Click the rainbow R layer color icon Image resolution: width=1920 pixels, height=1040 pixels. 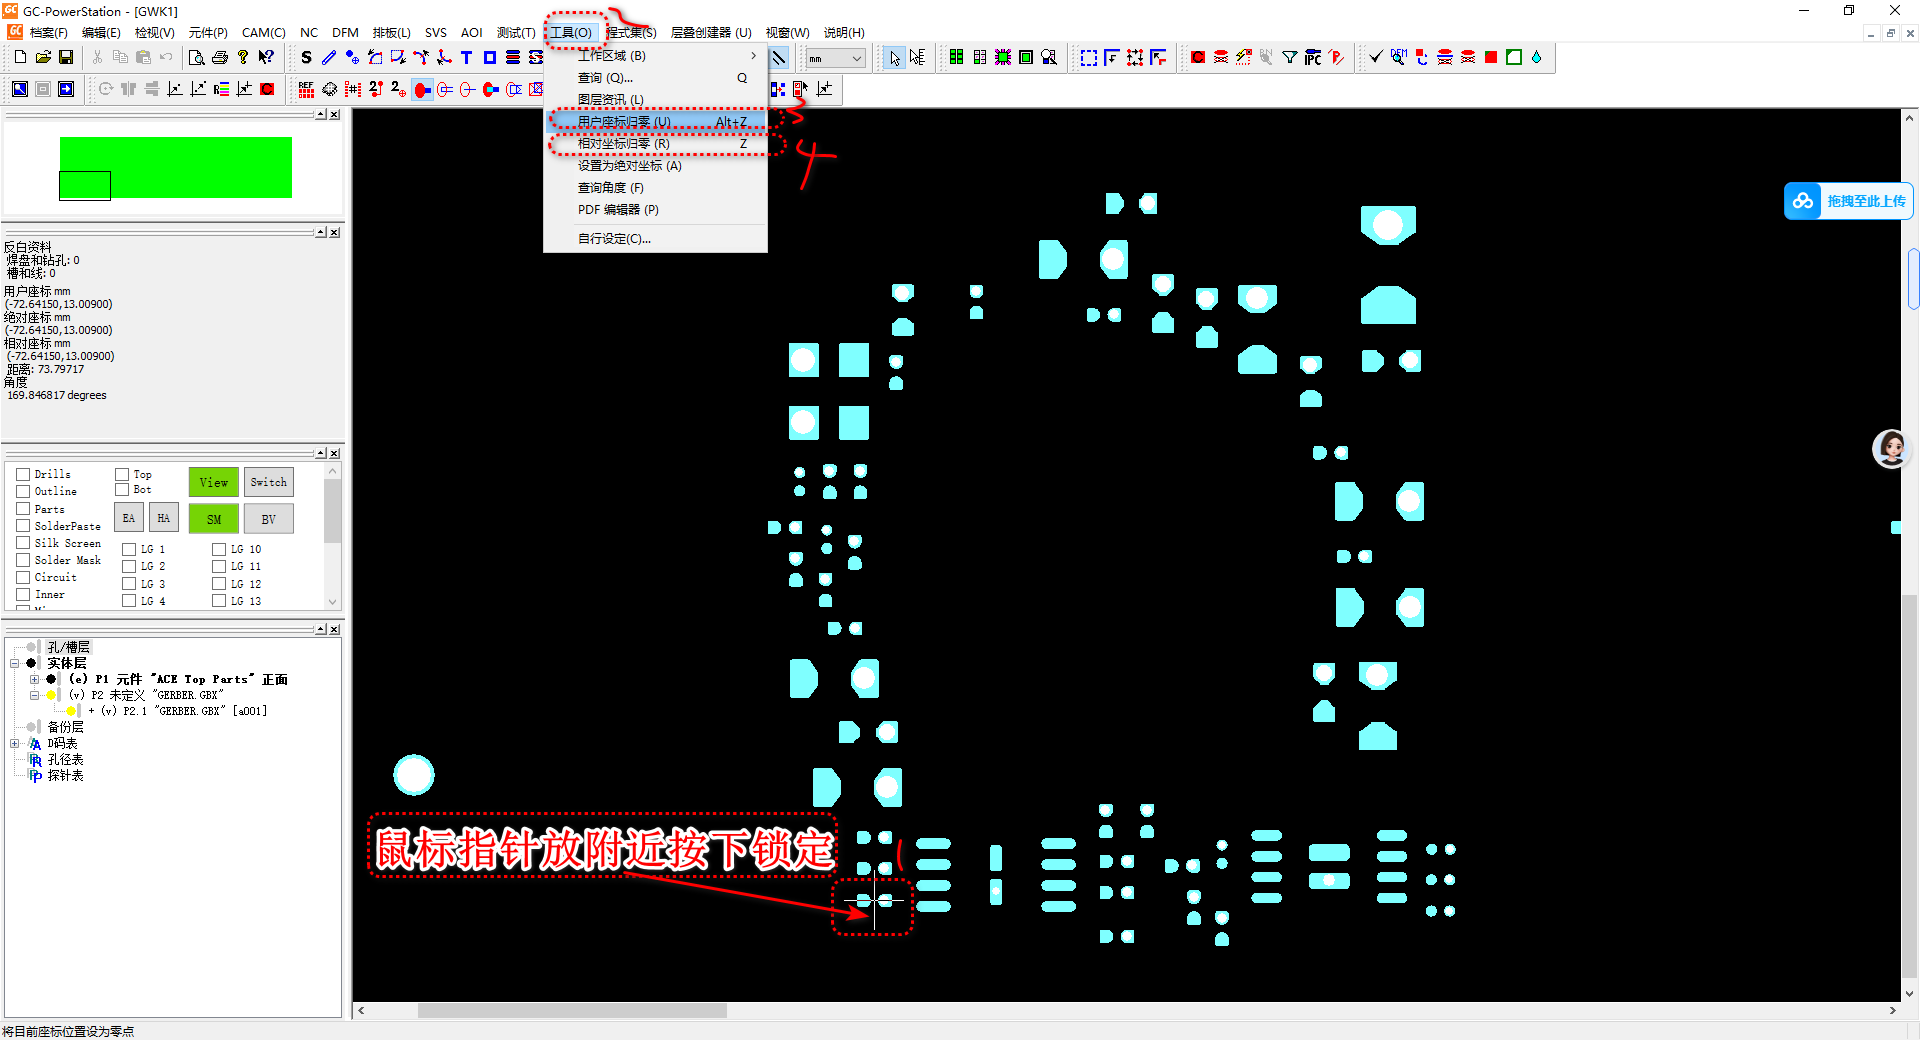[222, 89]
